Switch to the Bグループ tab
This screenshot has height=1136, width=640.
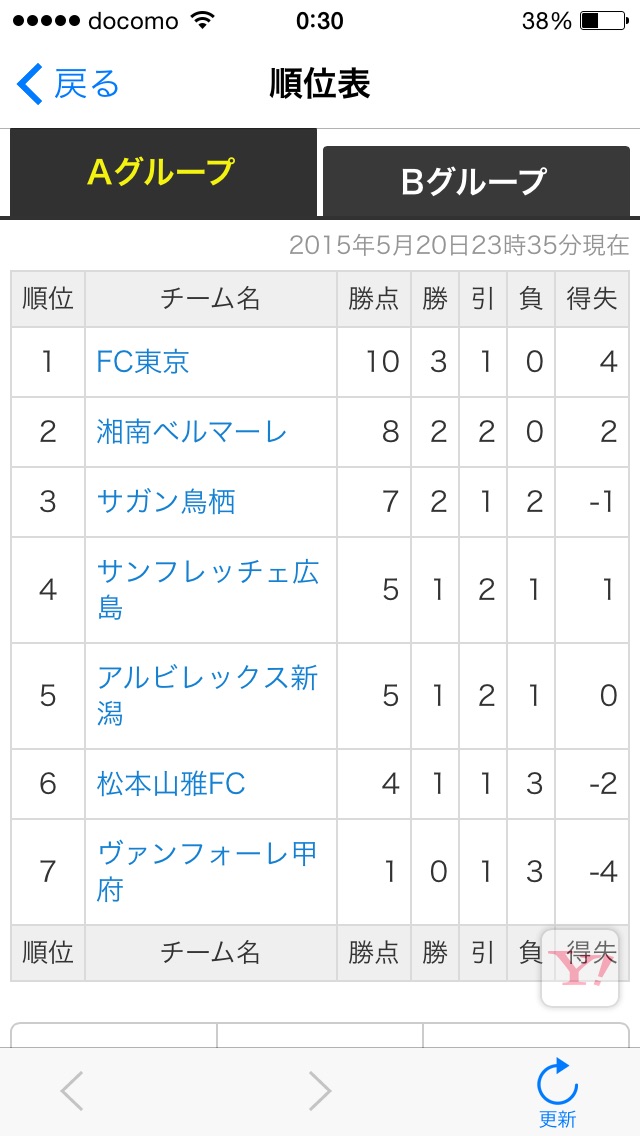(x=474, y=181)
